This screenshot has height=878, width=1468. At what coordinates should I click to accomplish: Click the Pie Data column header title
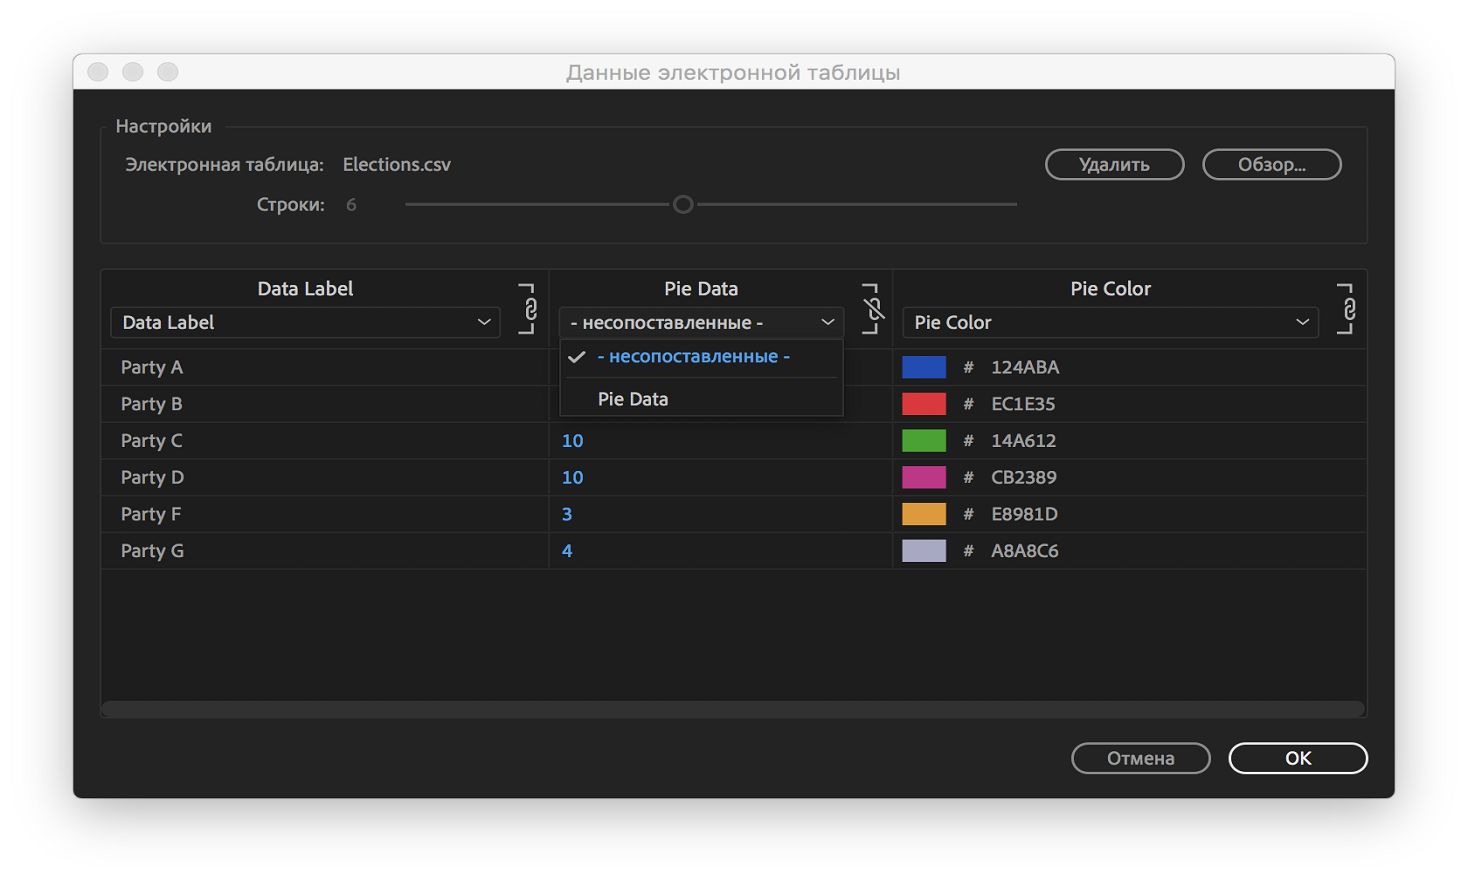pyautogui.click(x=701, y=289)
